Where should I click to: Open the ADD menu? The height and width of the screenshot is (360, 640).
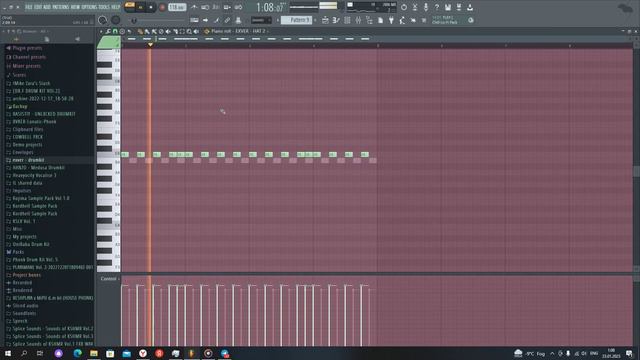tap(47, 7)
